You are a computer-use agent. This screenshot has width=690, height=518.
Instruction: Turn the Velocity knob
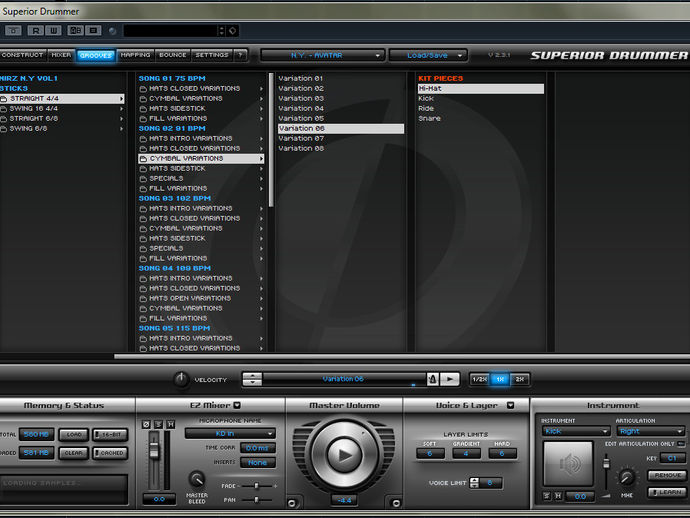point(181,379)
